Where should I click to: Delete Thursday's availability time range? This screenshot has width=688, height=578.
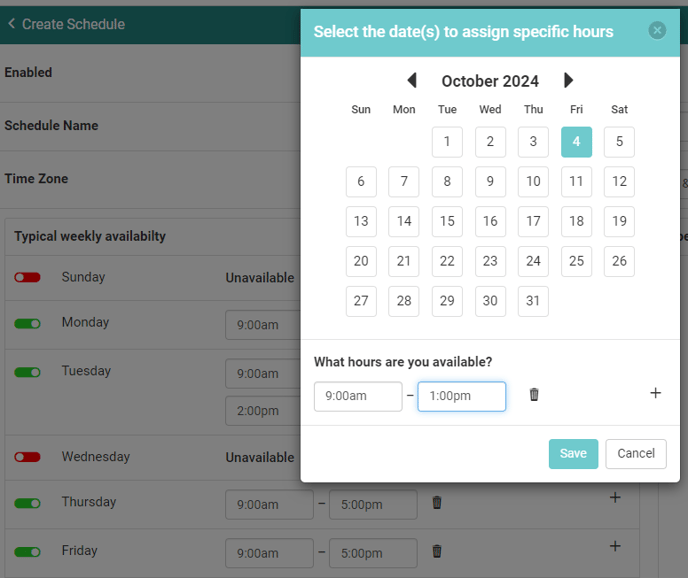(x=437, y=503)
